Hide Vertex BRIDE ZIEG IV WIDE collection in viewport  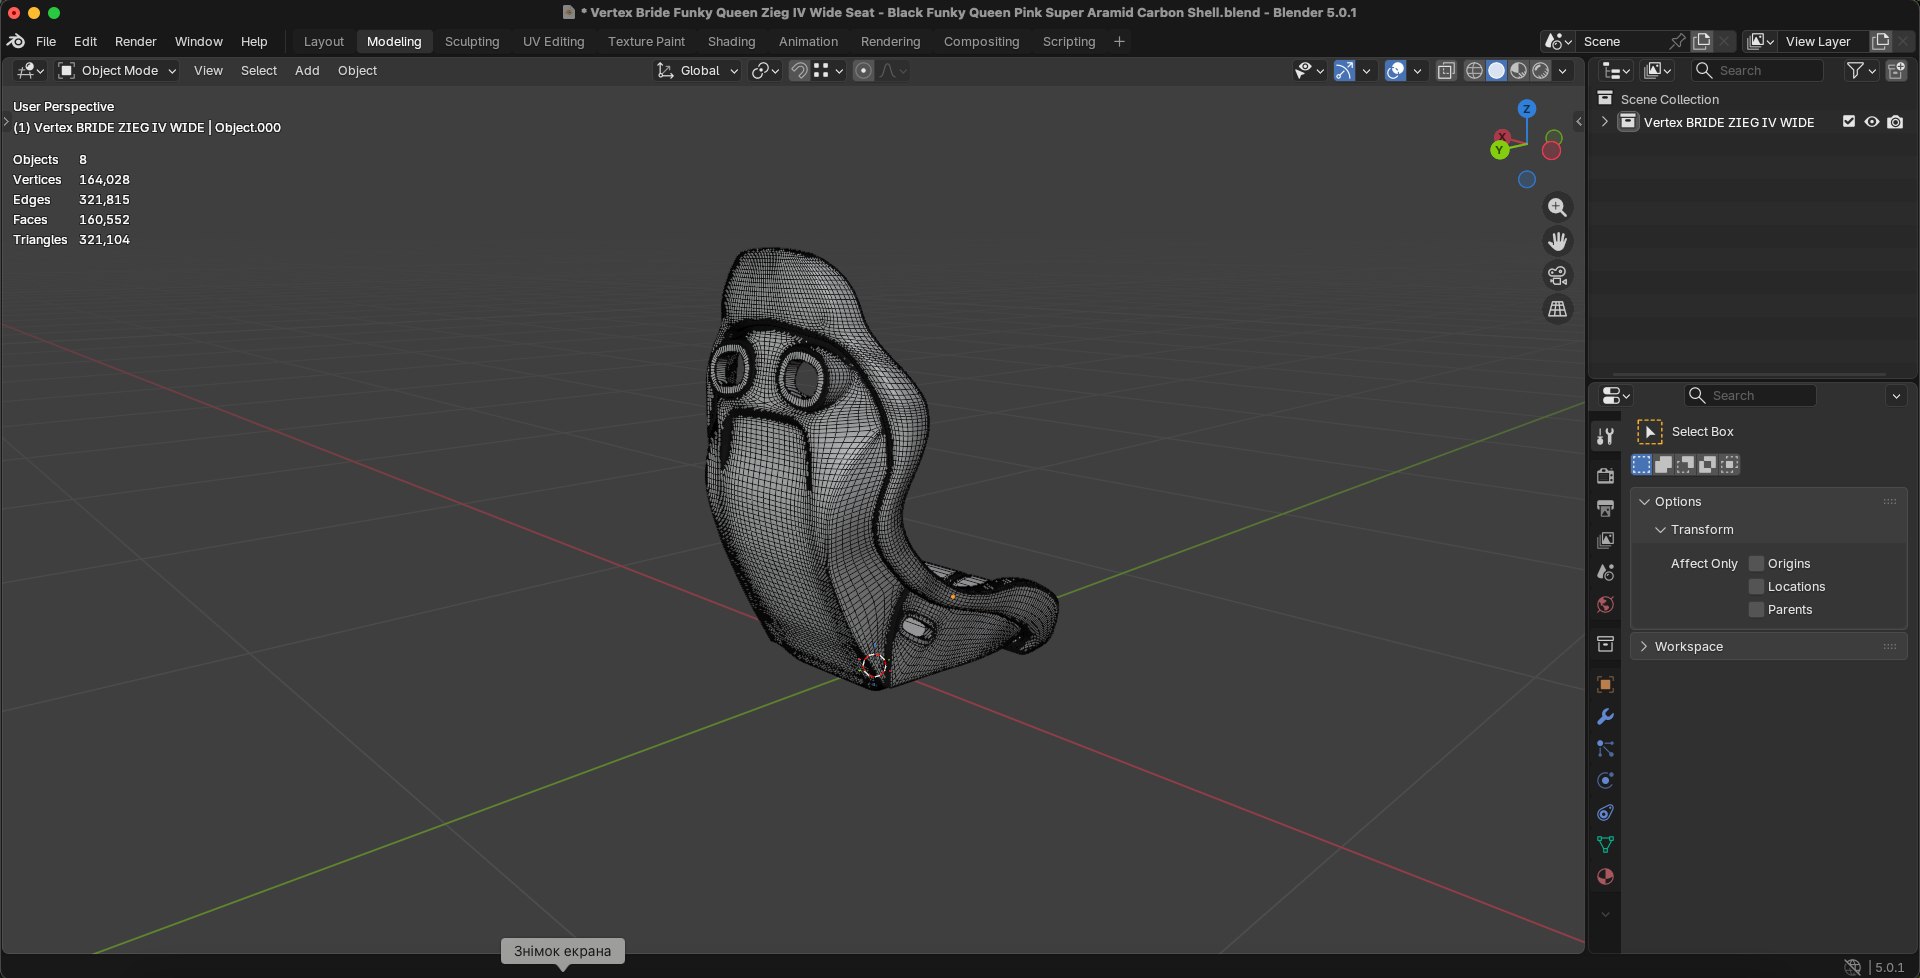click(x=1872, y=122)
